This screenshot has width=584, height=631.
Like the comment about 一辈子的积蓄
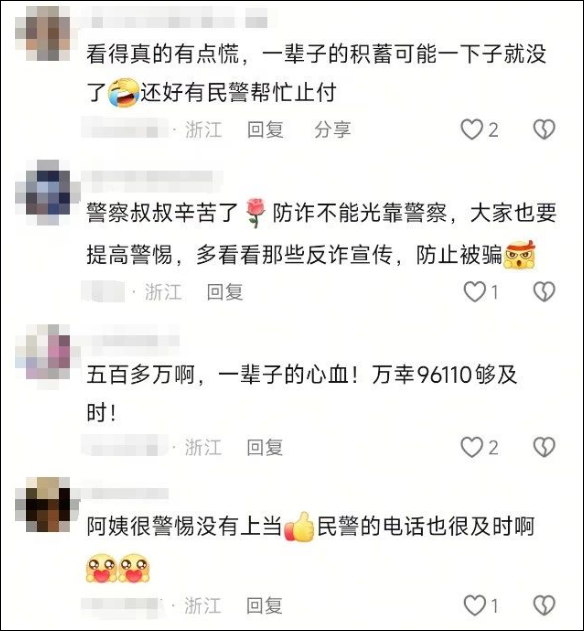(471, 130)
